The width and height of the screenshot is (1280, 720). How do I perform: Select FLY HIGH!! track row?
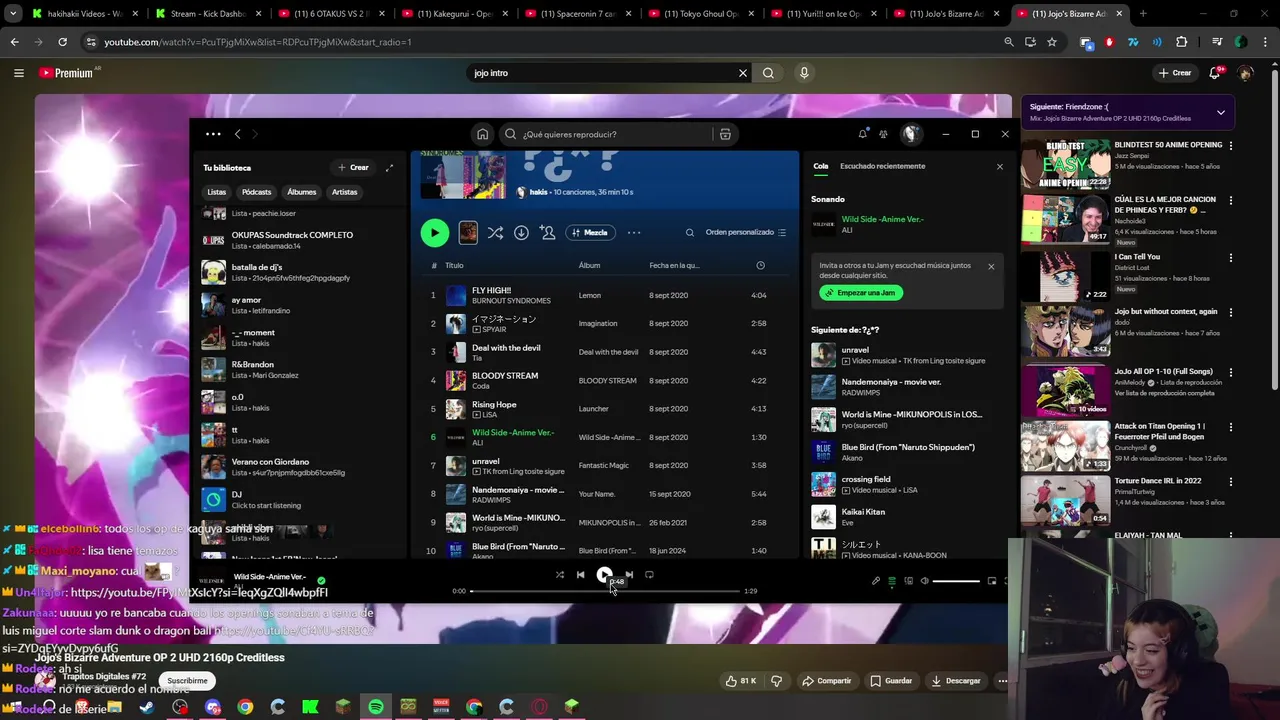tap(605, 295)
